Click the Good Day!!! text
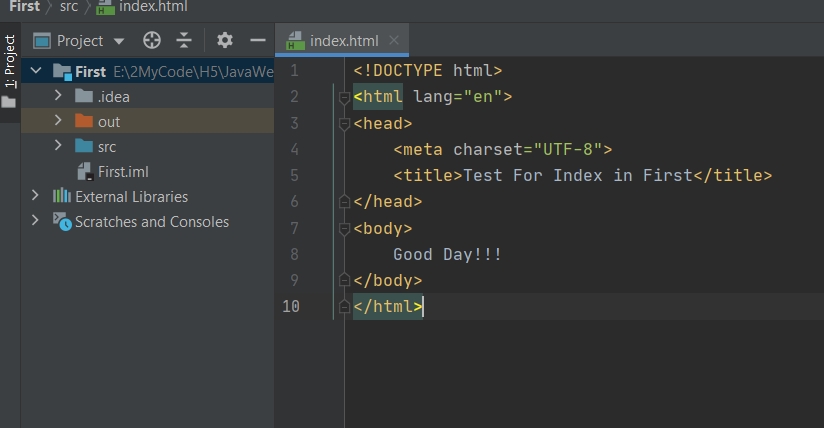This screenshot has height=428, width=824. point(447,254)
